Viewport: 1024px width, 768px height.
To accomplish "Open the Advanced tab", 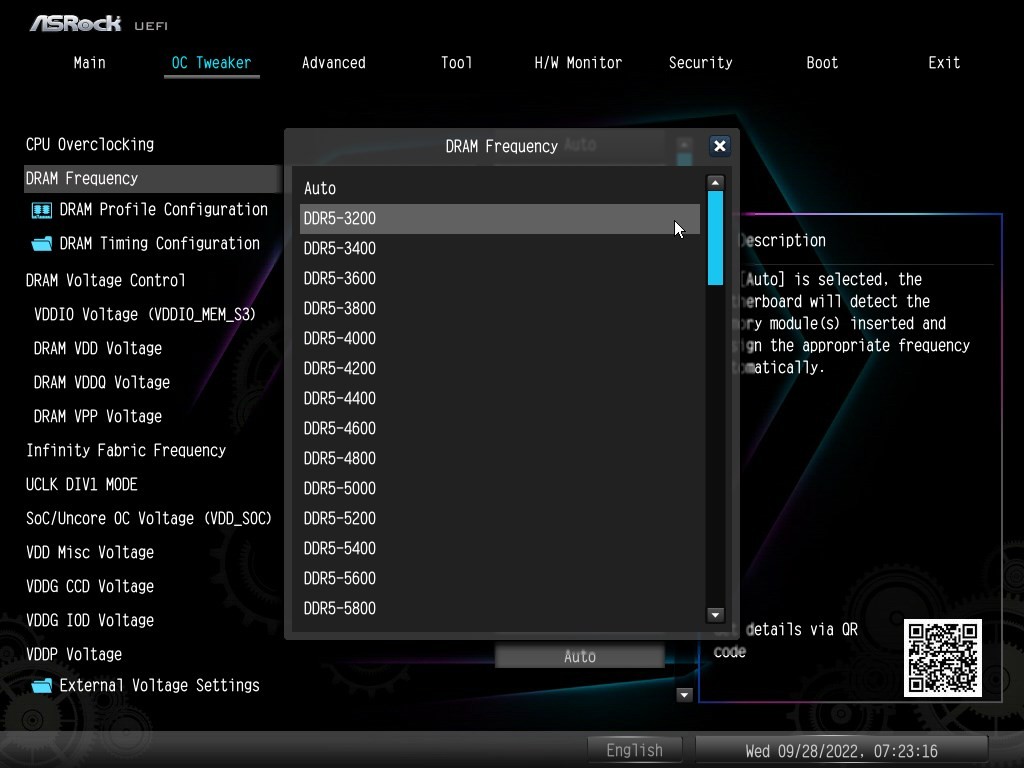I will pyautogui.click(x=333, y=62).
